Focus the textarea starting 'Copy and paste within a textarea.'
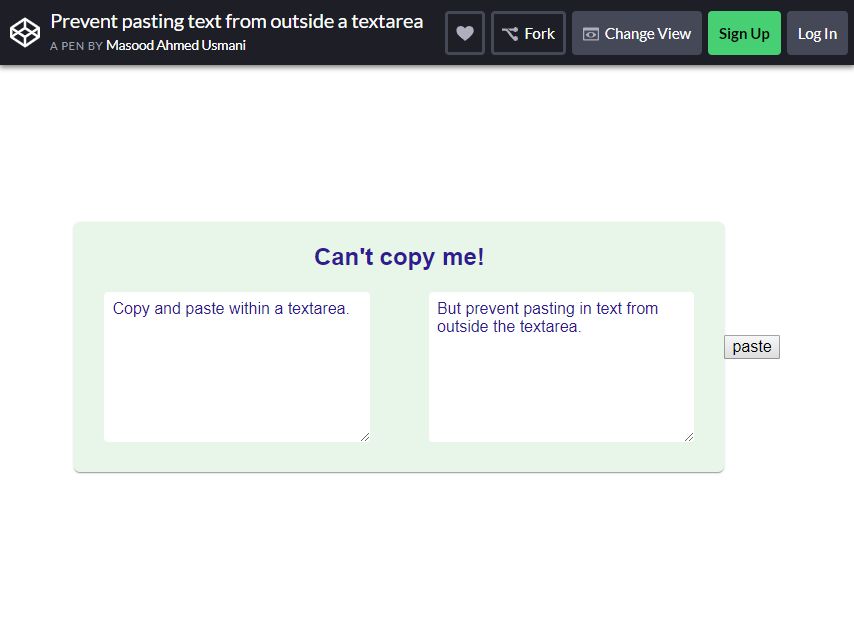This screenshot has height=628, width=854. click(x=237, y=367)
